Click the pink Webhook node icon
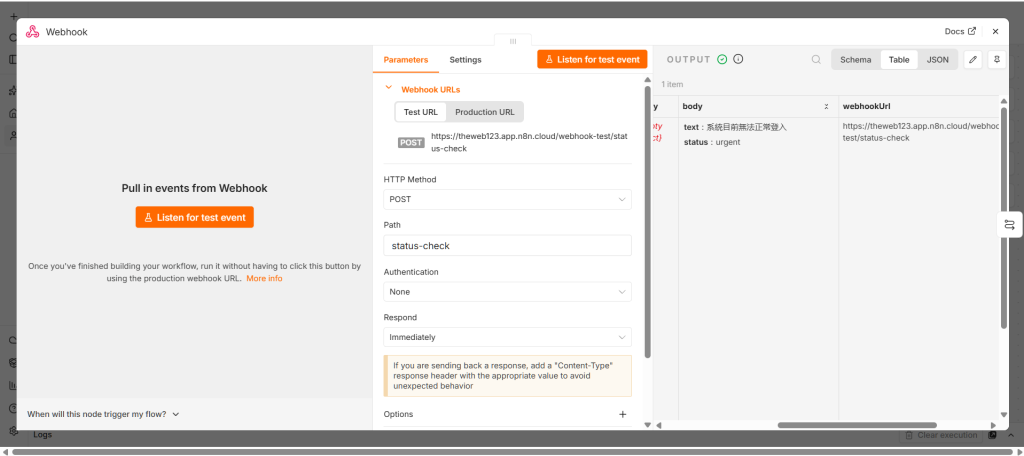The width and height of the screenshot is (1024, 456). (33, 31)
